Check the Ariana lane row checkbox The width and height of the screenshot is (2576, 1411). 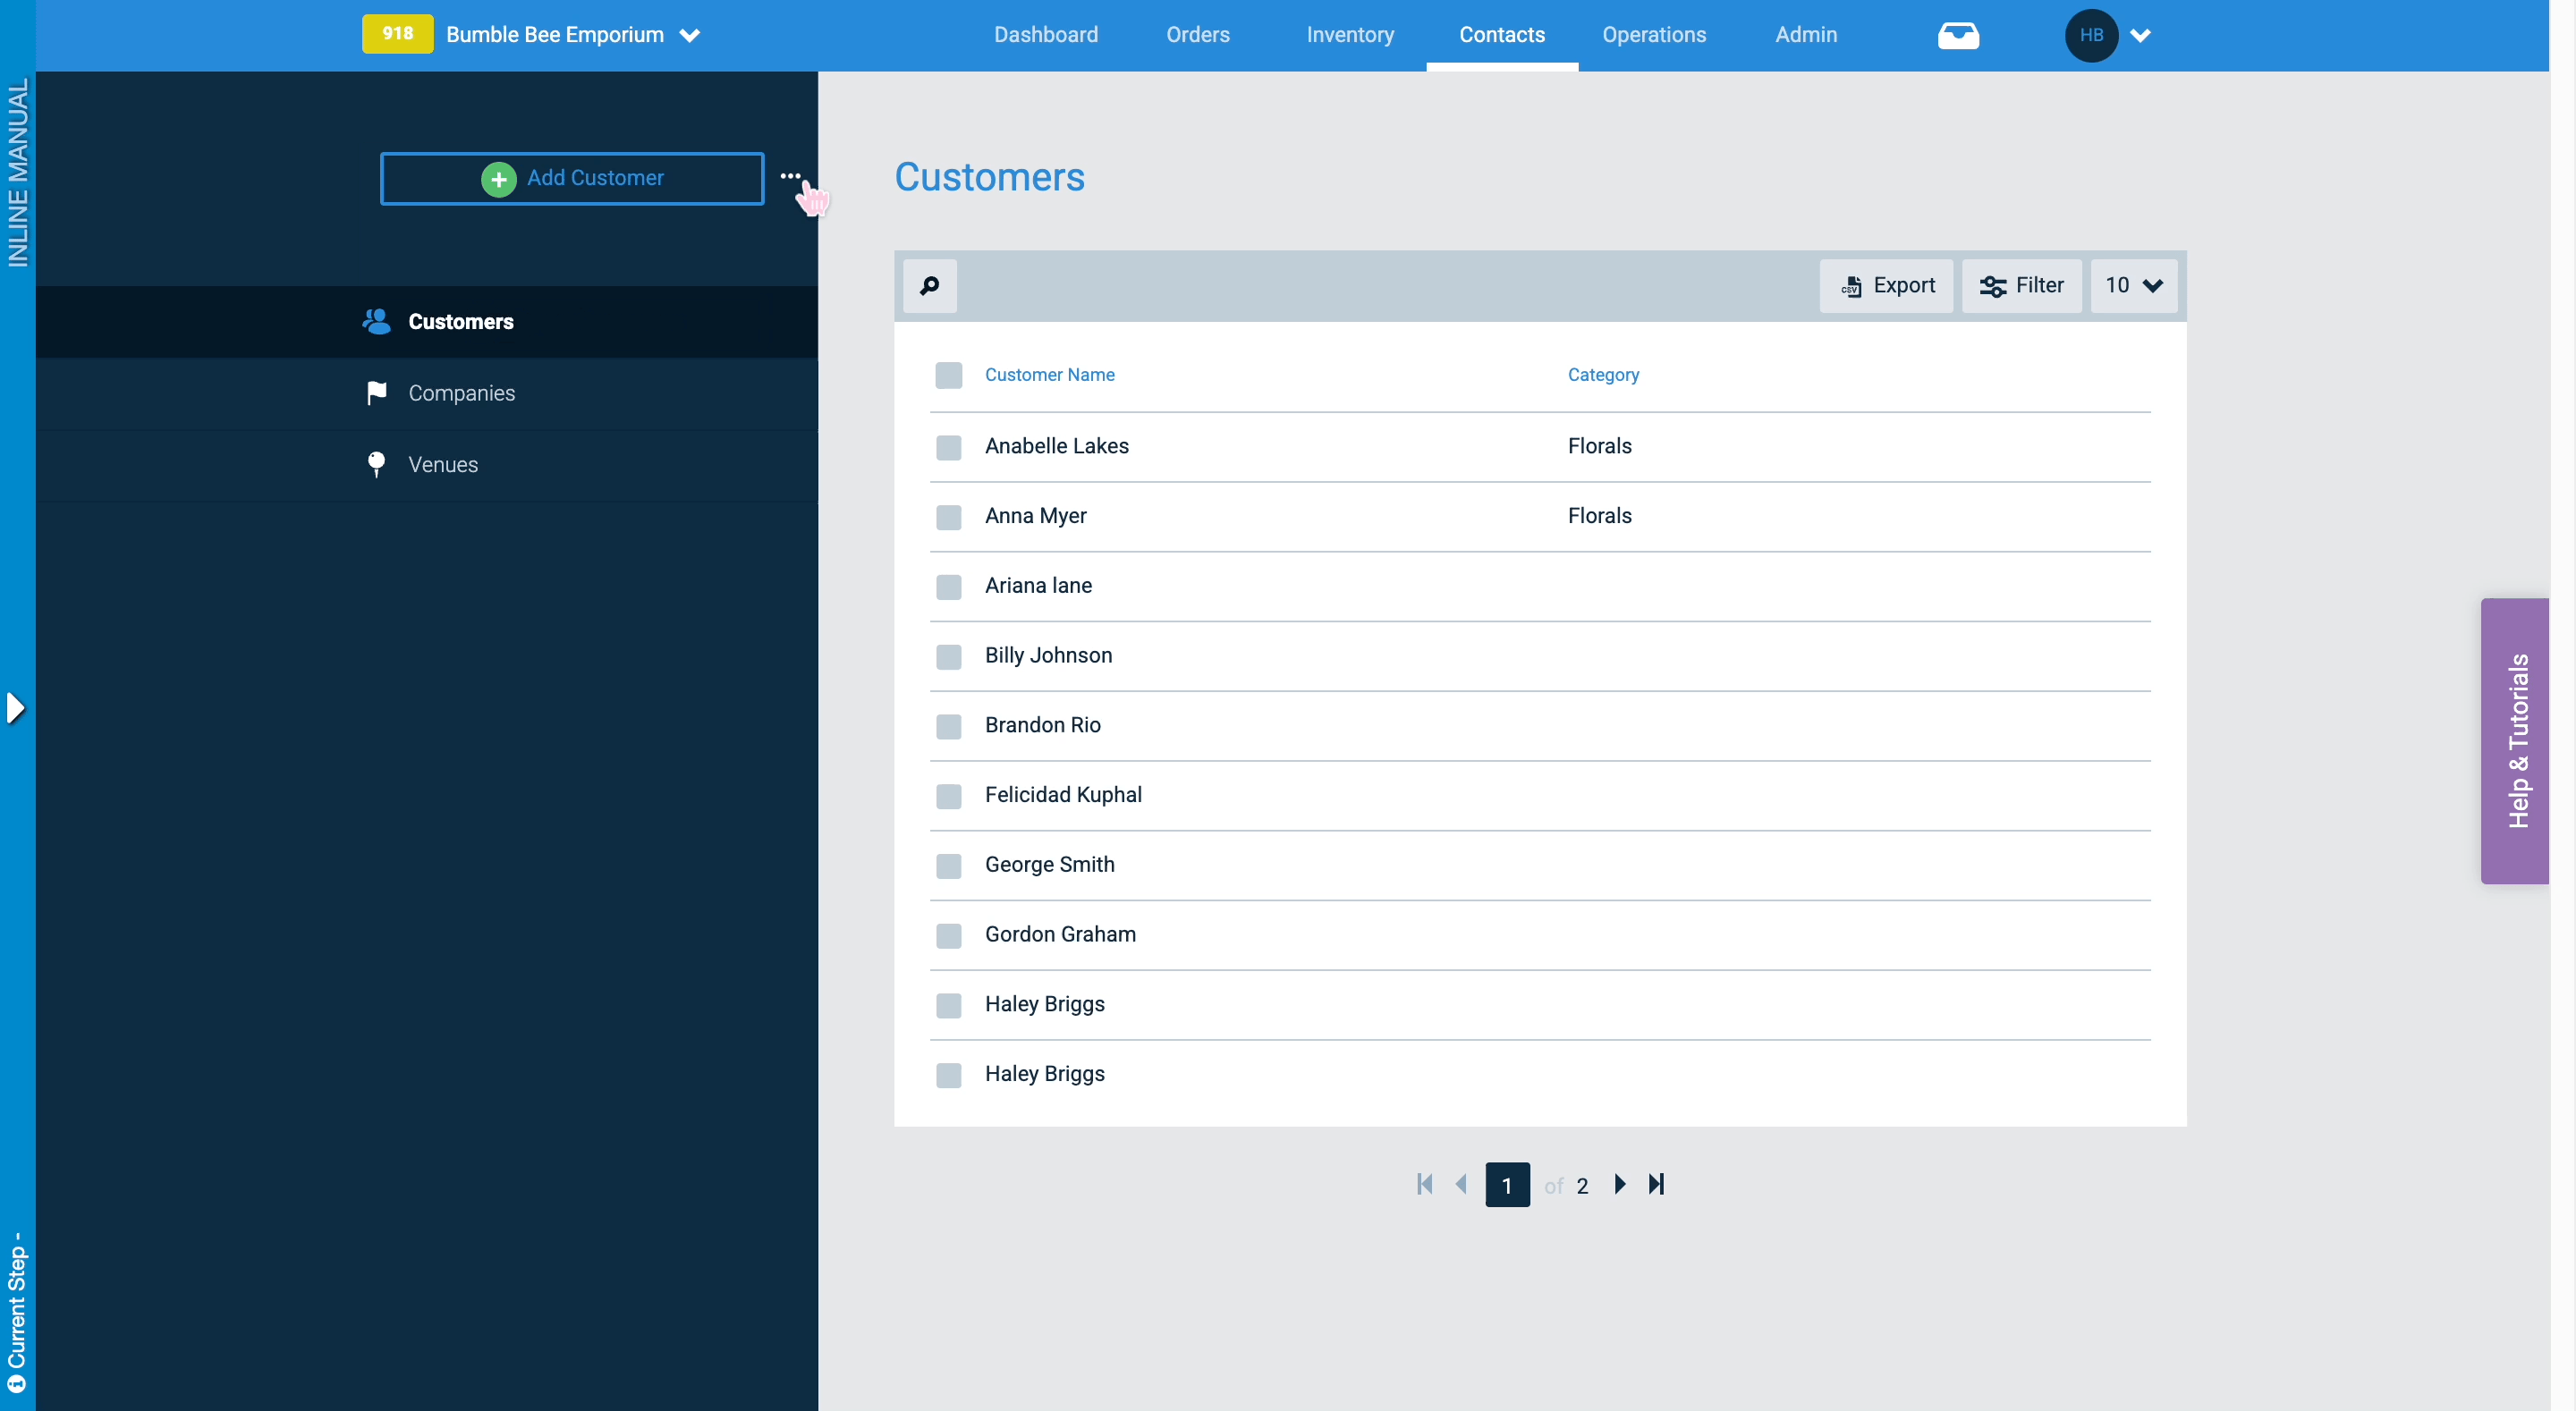(948, 587)
